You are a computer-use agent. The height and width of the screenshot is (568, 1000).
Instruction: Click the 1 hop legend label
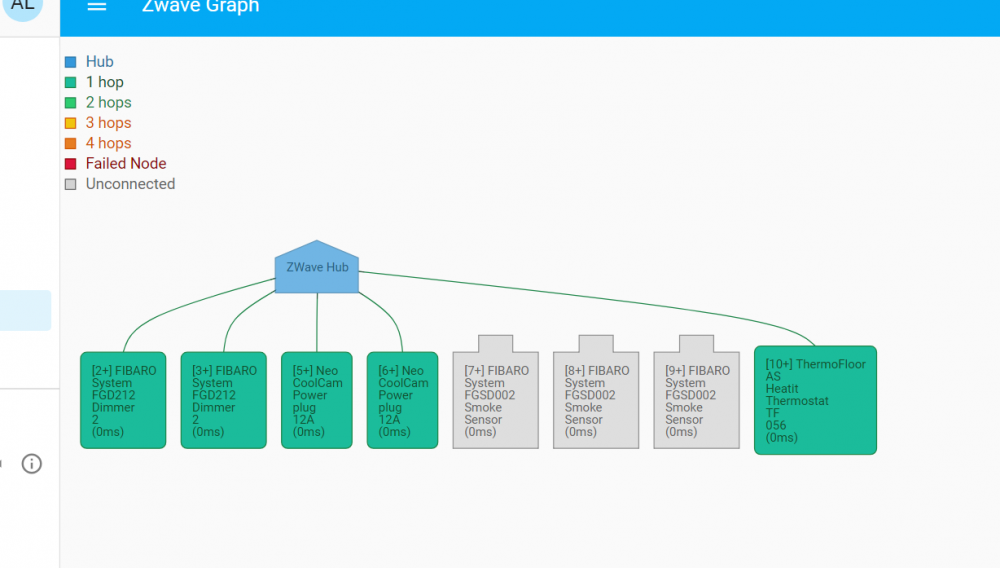pyautogui.click(x=105, y=82)
